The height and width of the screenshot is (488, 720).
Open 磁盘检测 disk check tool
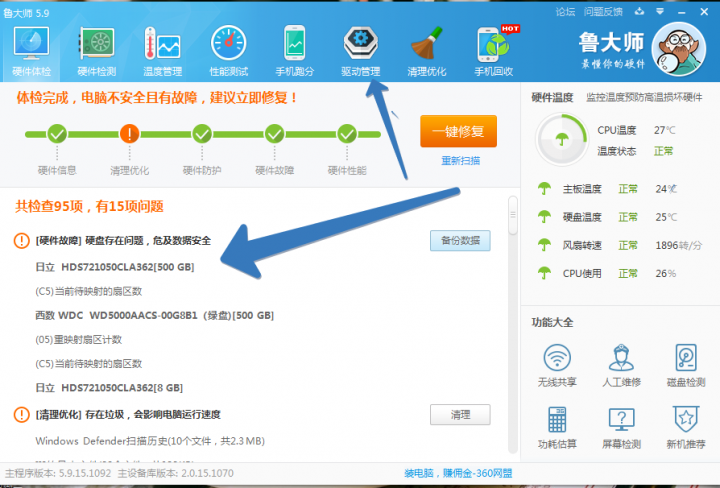(686, 365)
